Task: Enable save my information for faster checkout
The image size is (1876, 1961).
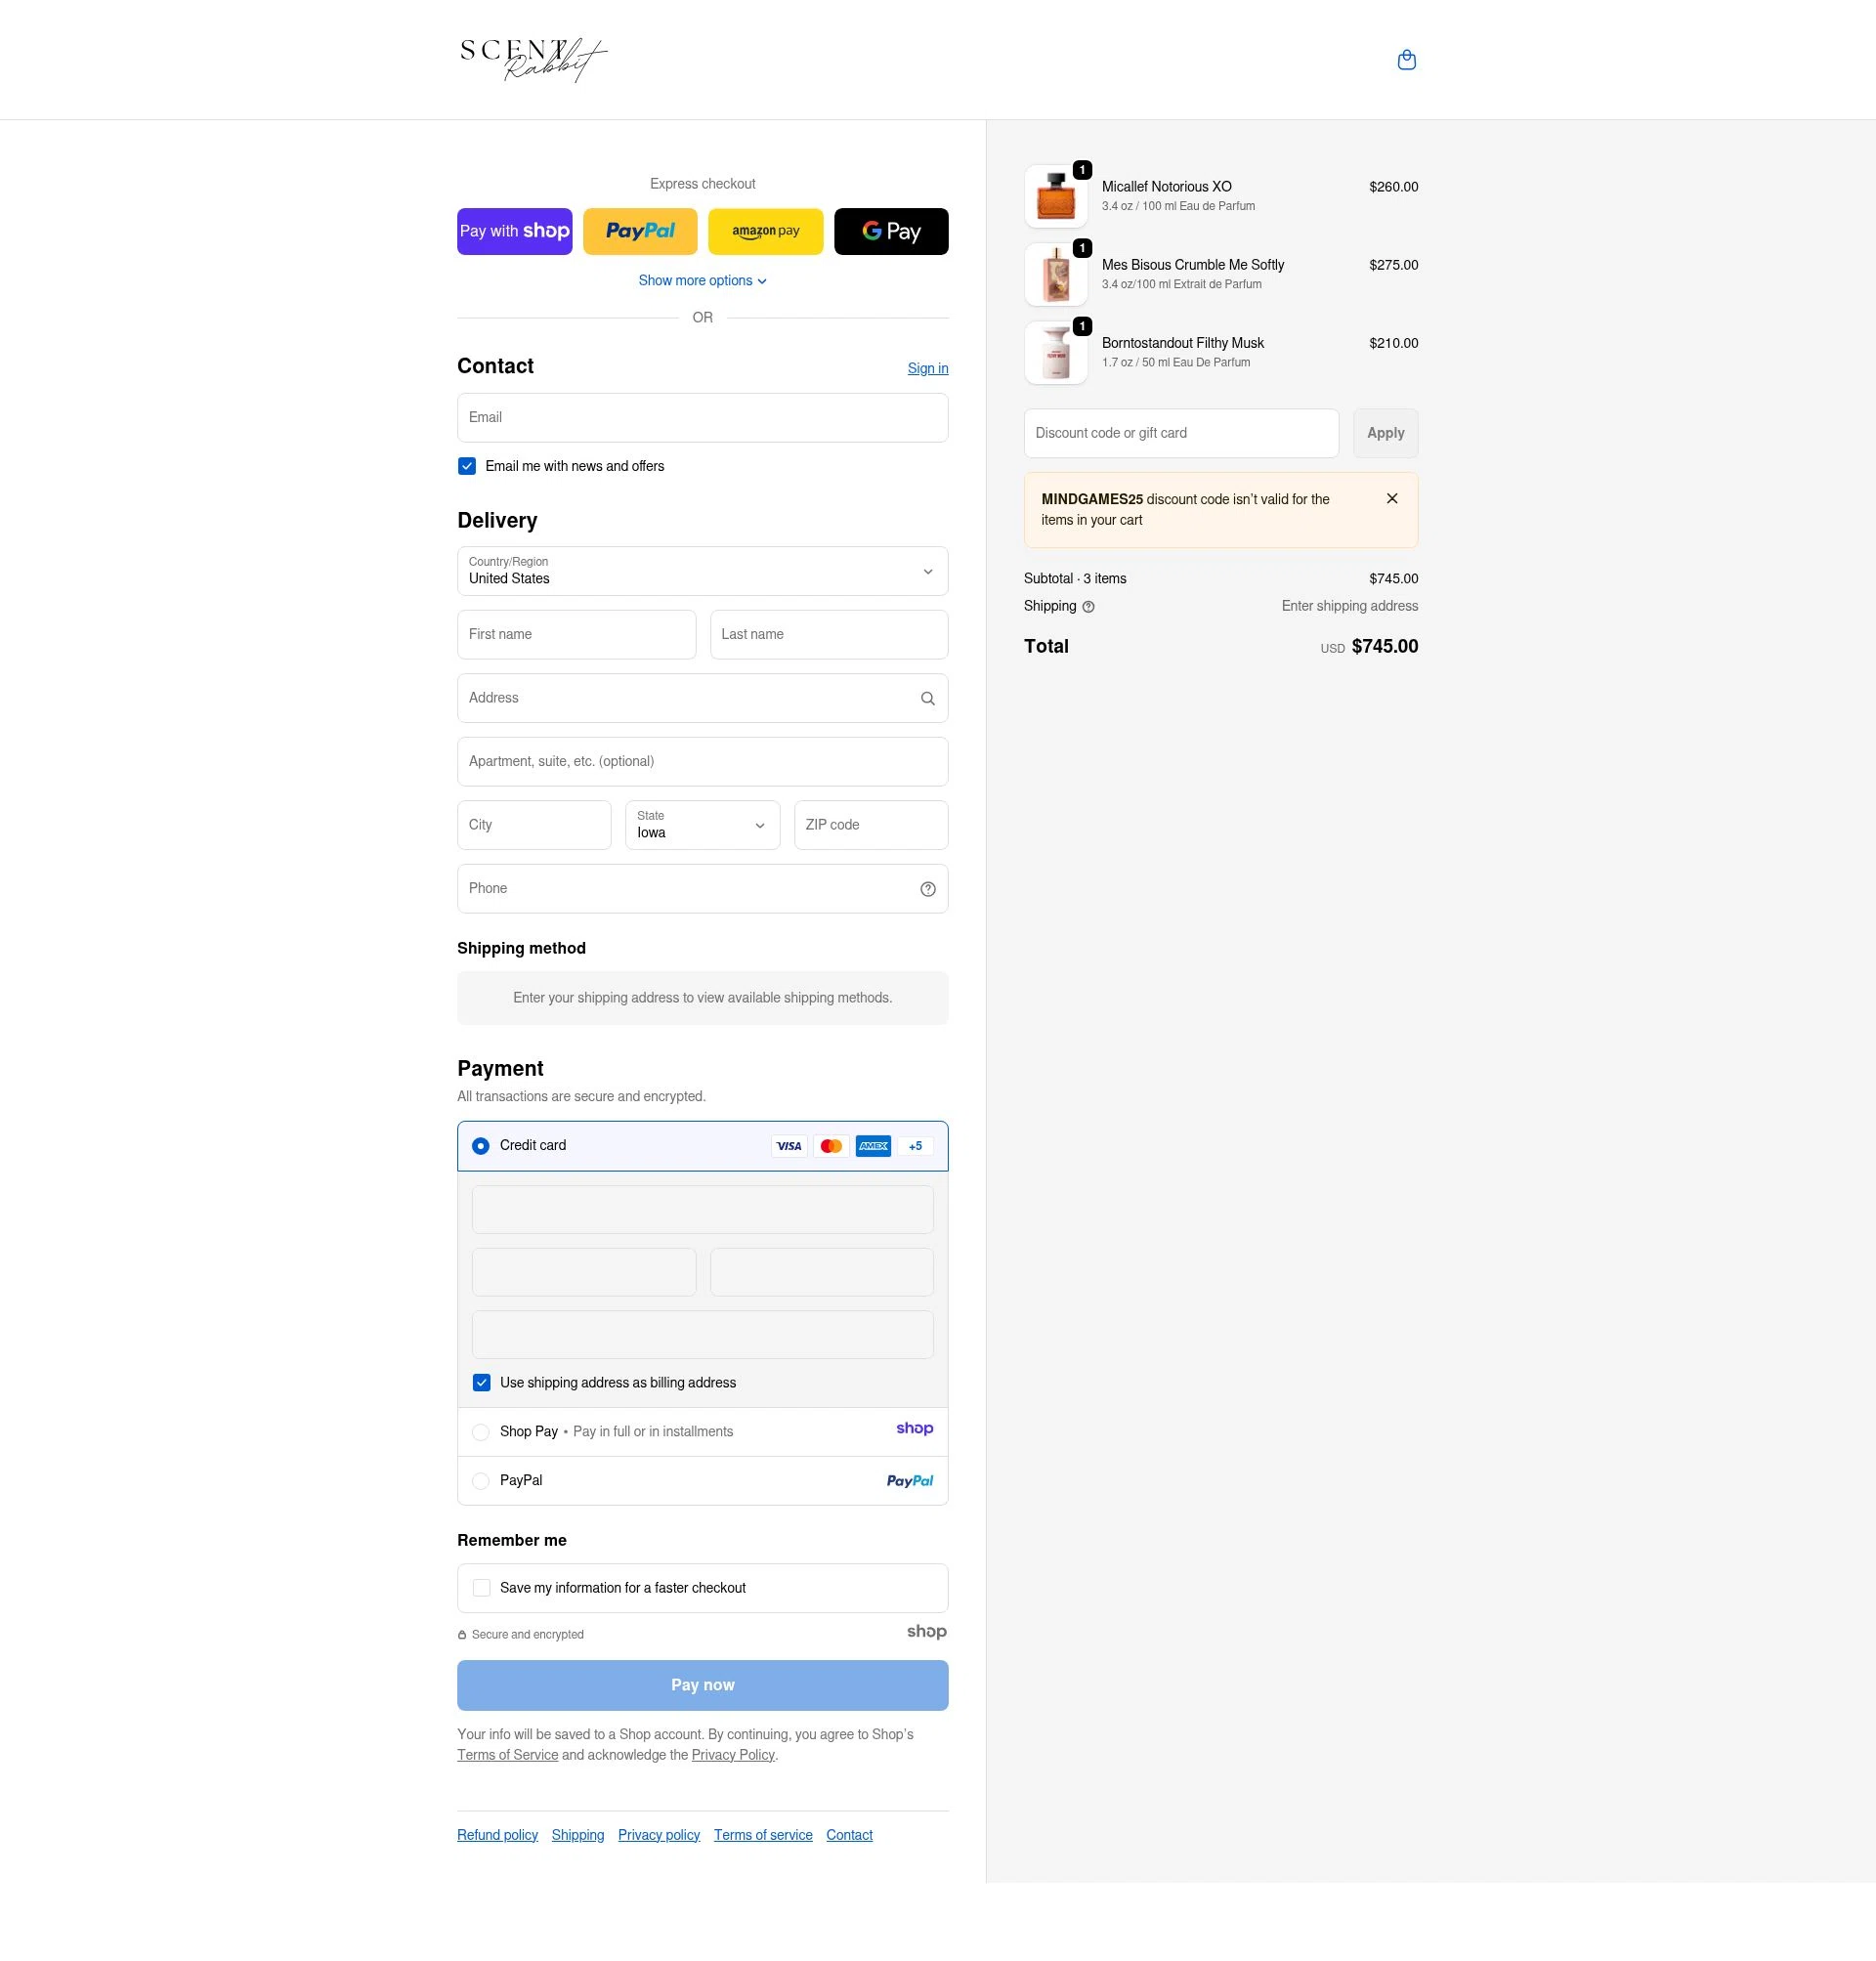Action: [x=481, y=1587]
